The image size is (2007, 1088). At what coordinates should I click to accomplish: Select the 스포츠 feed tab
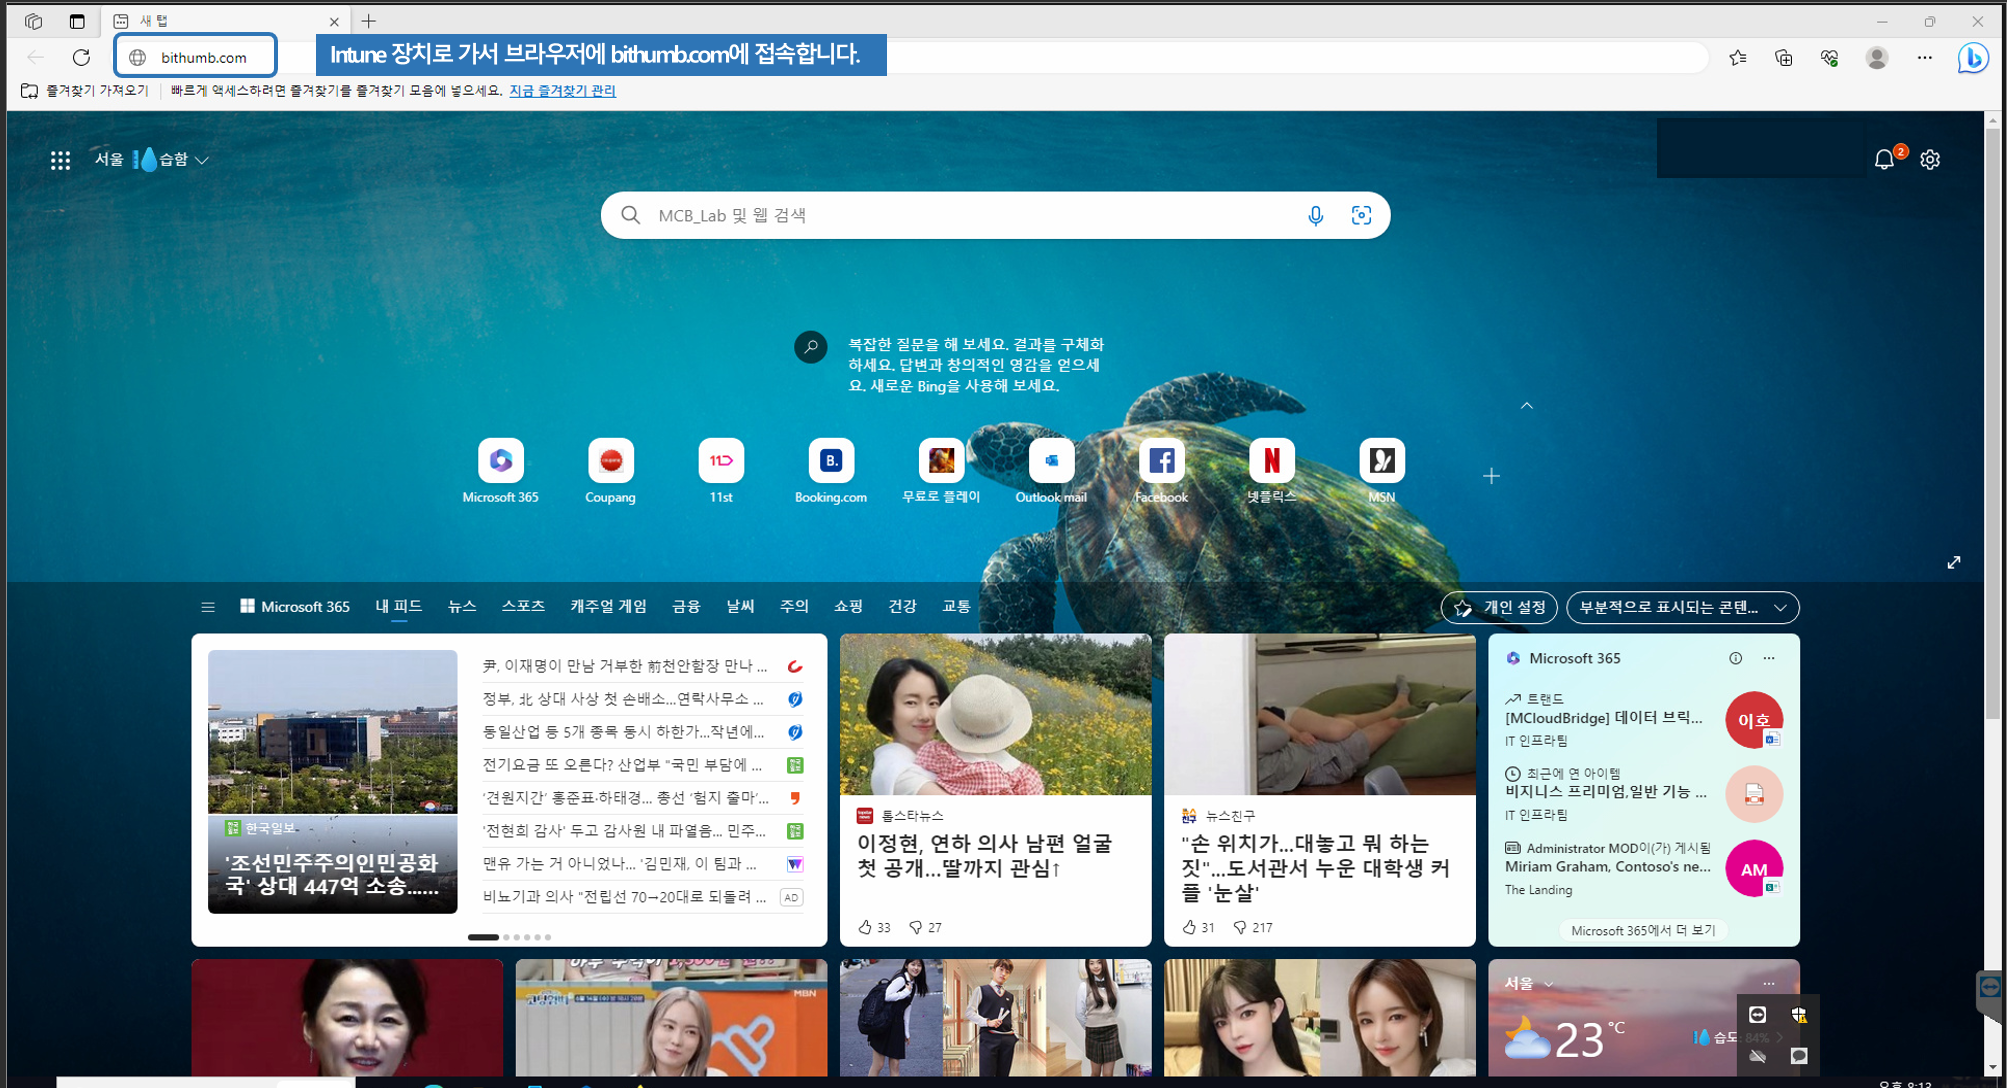[523, 606]
